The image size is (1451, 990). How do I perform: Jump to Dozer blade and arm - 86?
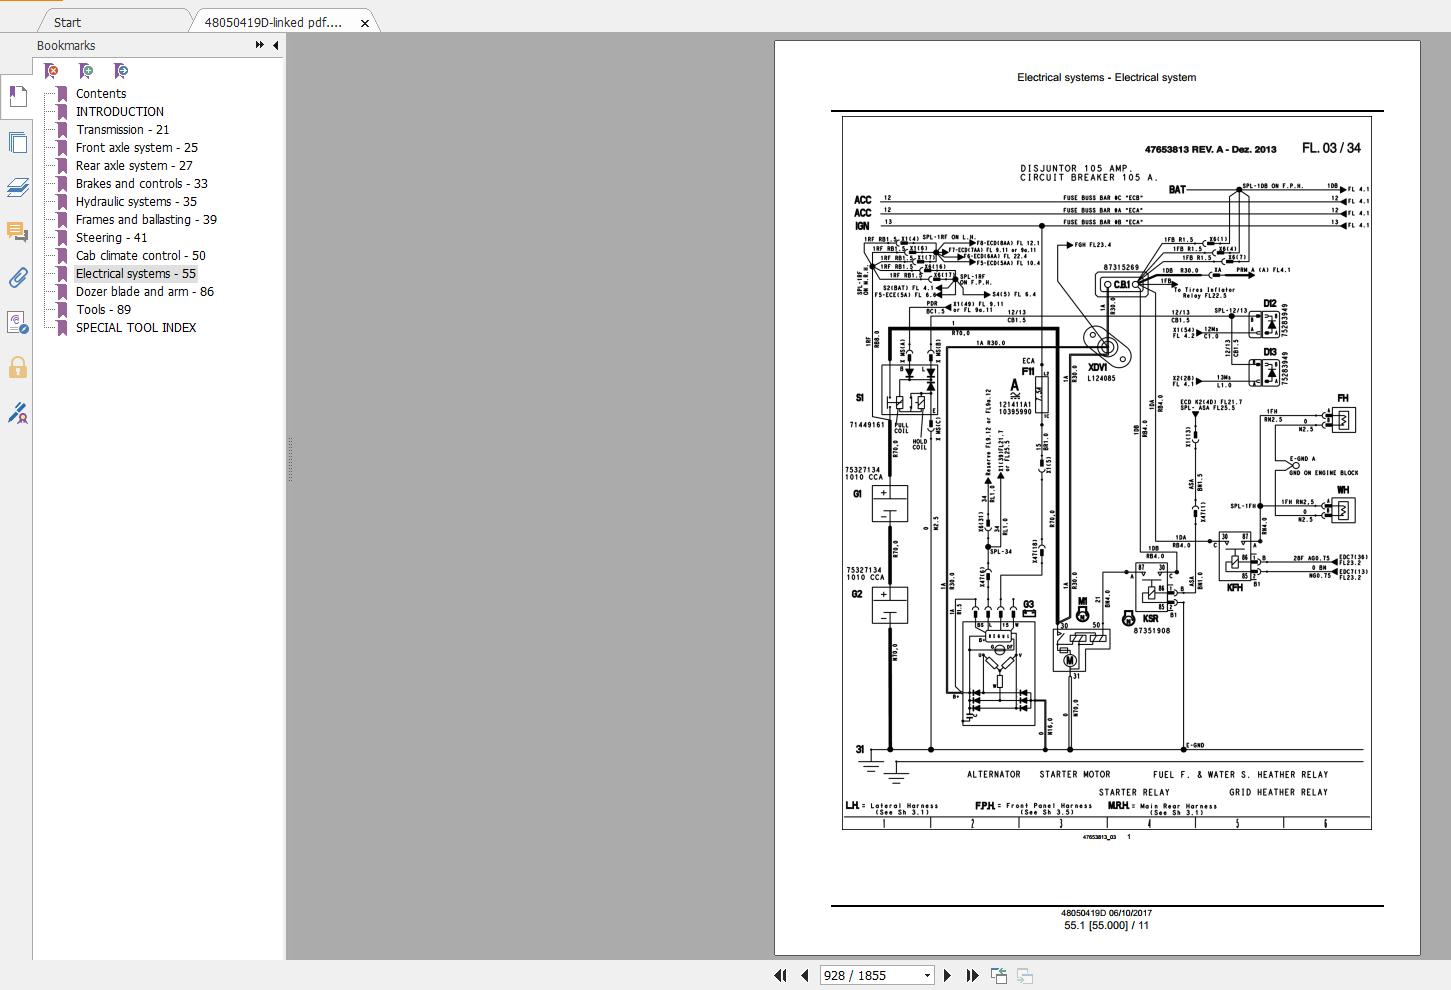pos(145,291)
